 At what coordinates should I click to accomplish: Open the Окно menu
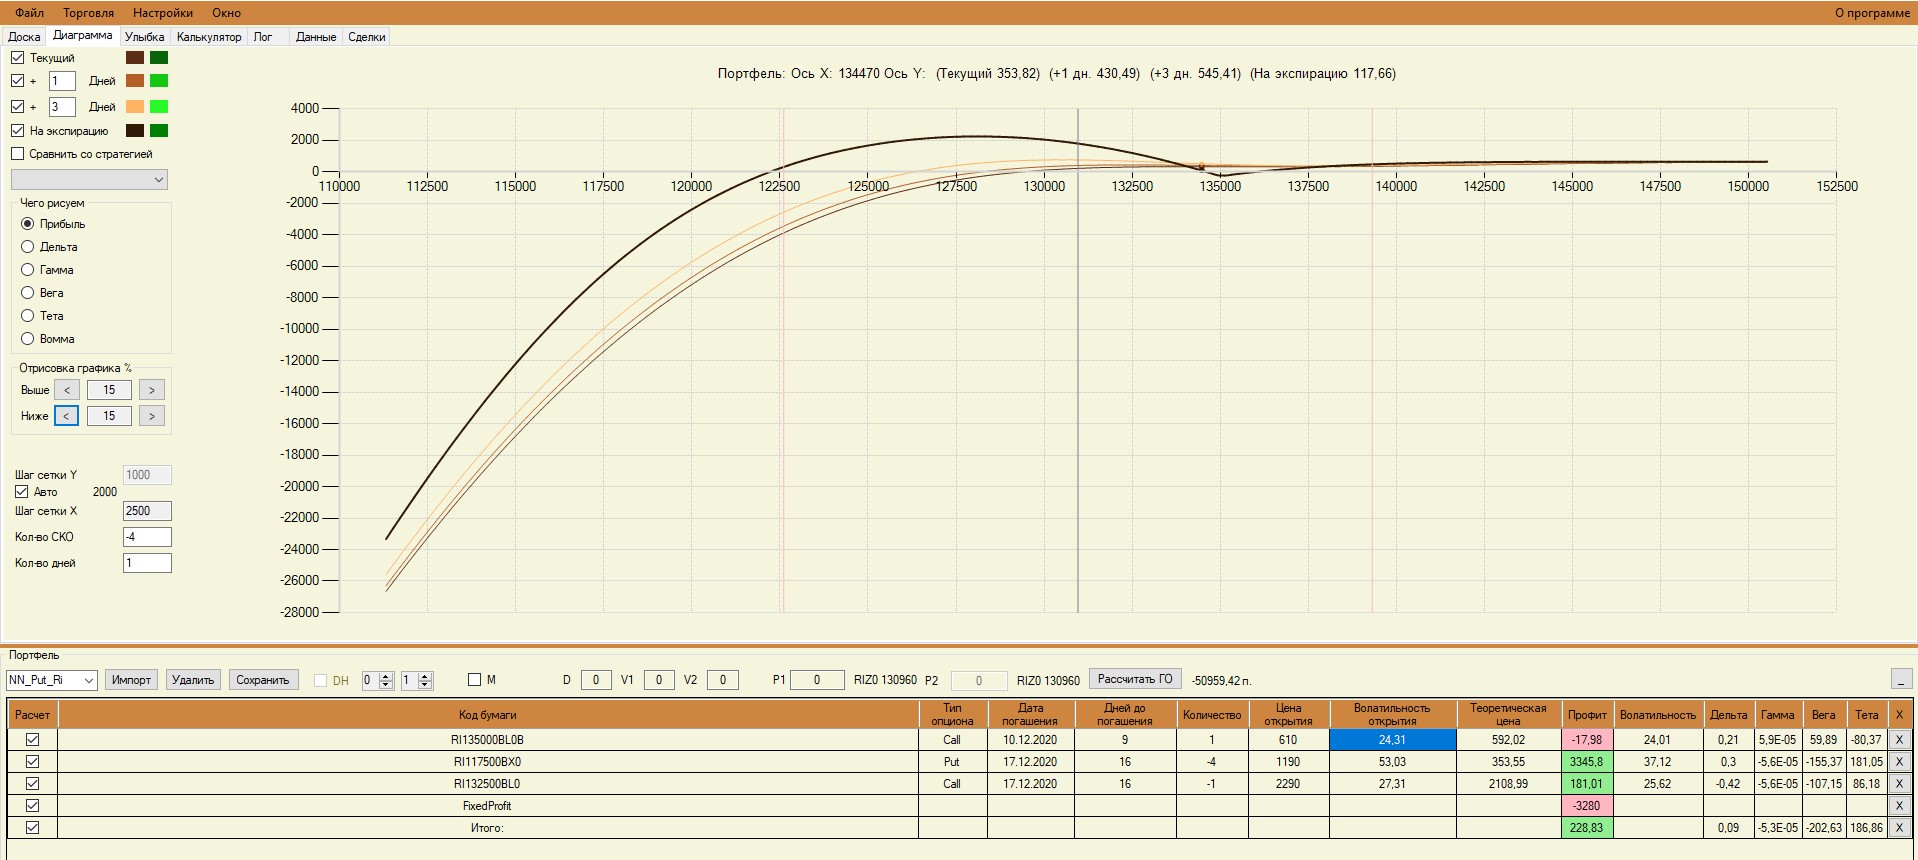227,13
